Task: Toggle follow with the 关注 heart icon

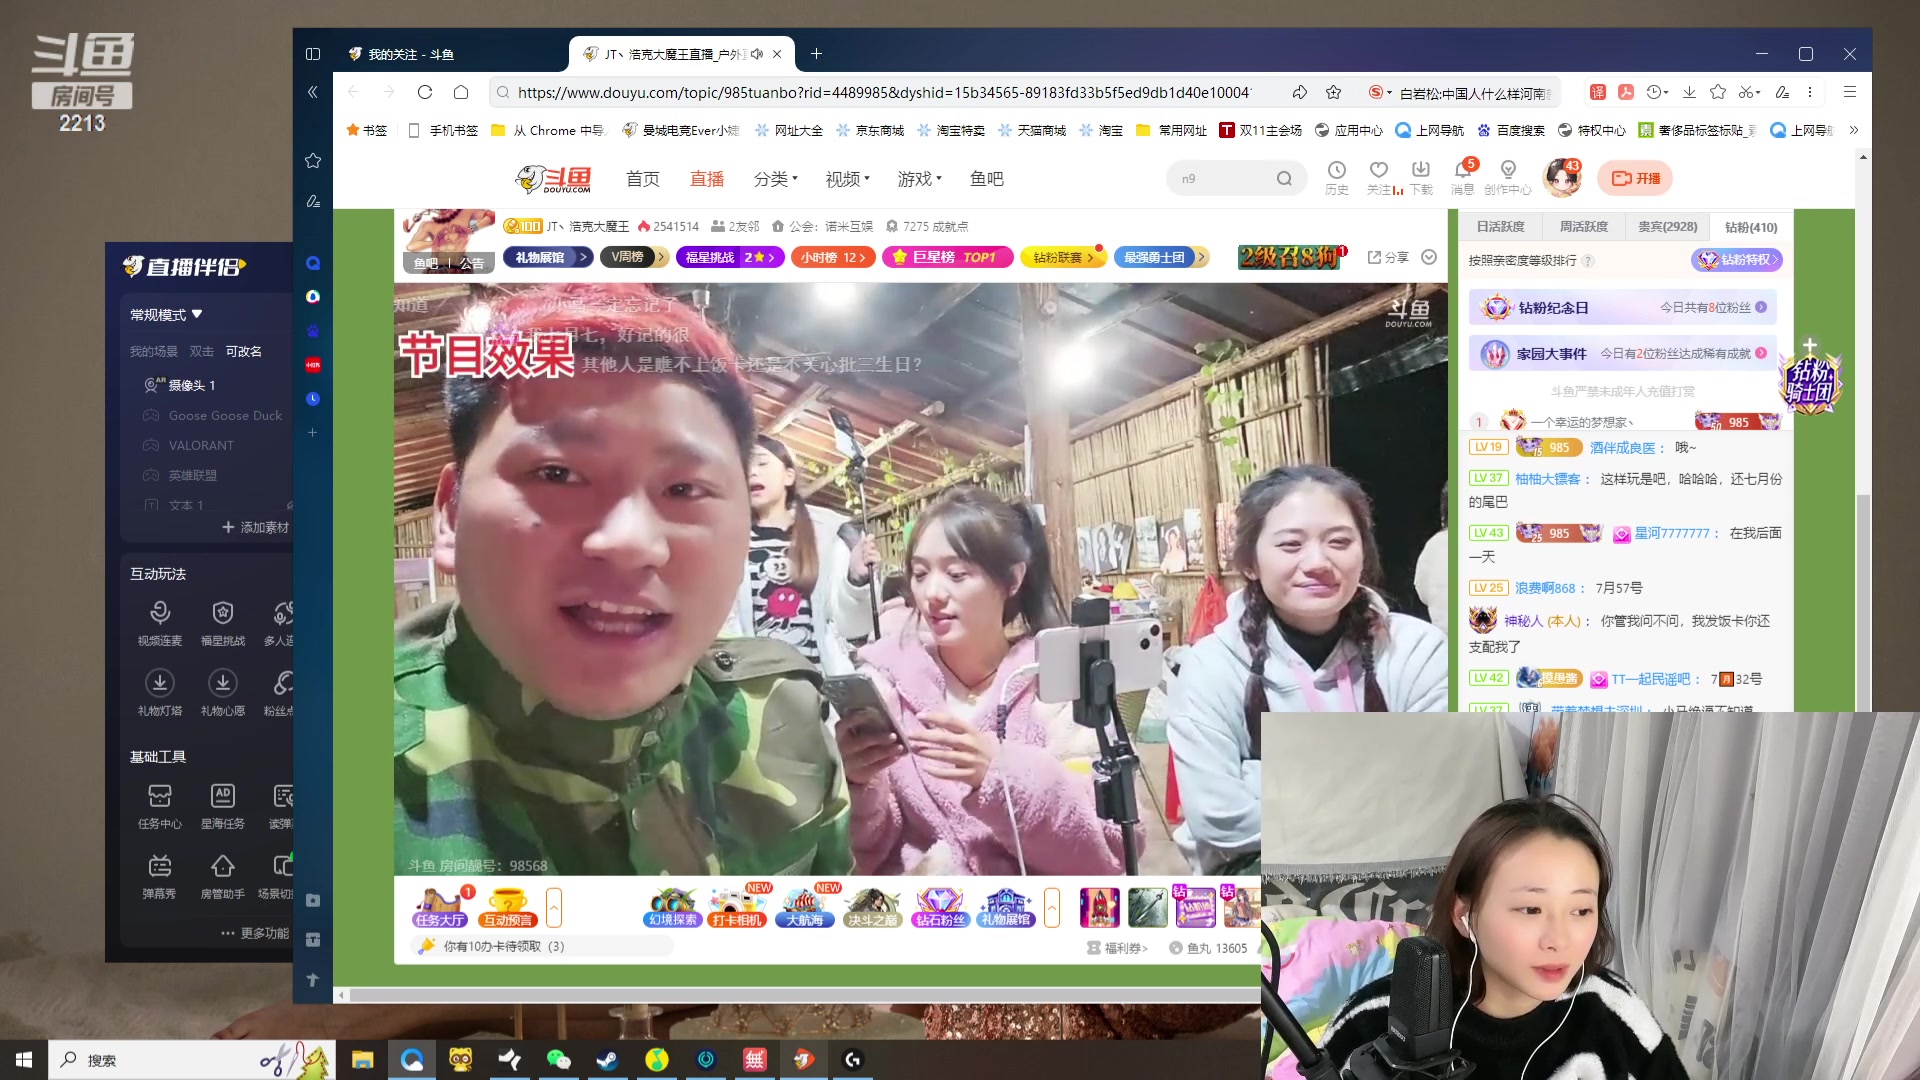Action: tap(1379, 170)
